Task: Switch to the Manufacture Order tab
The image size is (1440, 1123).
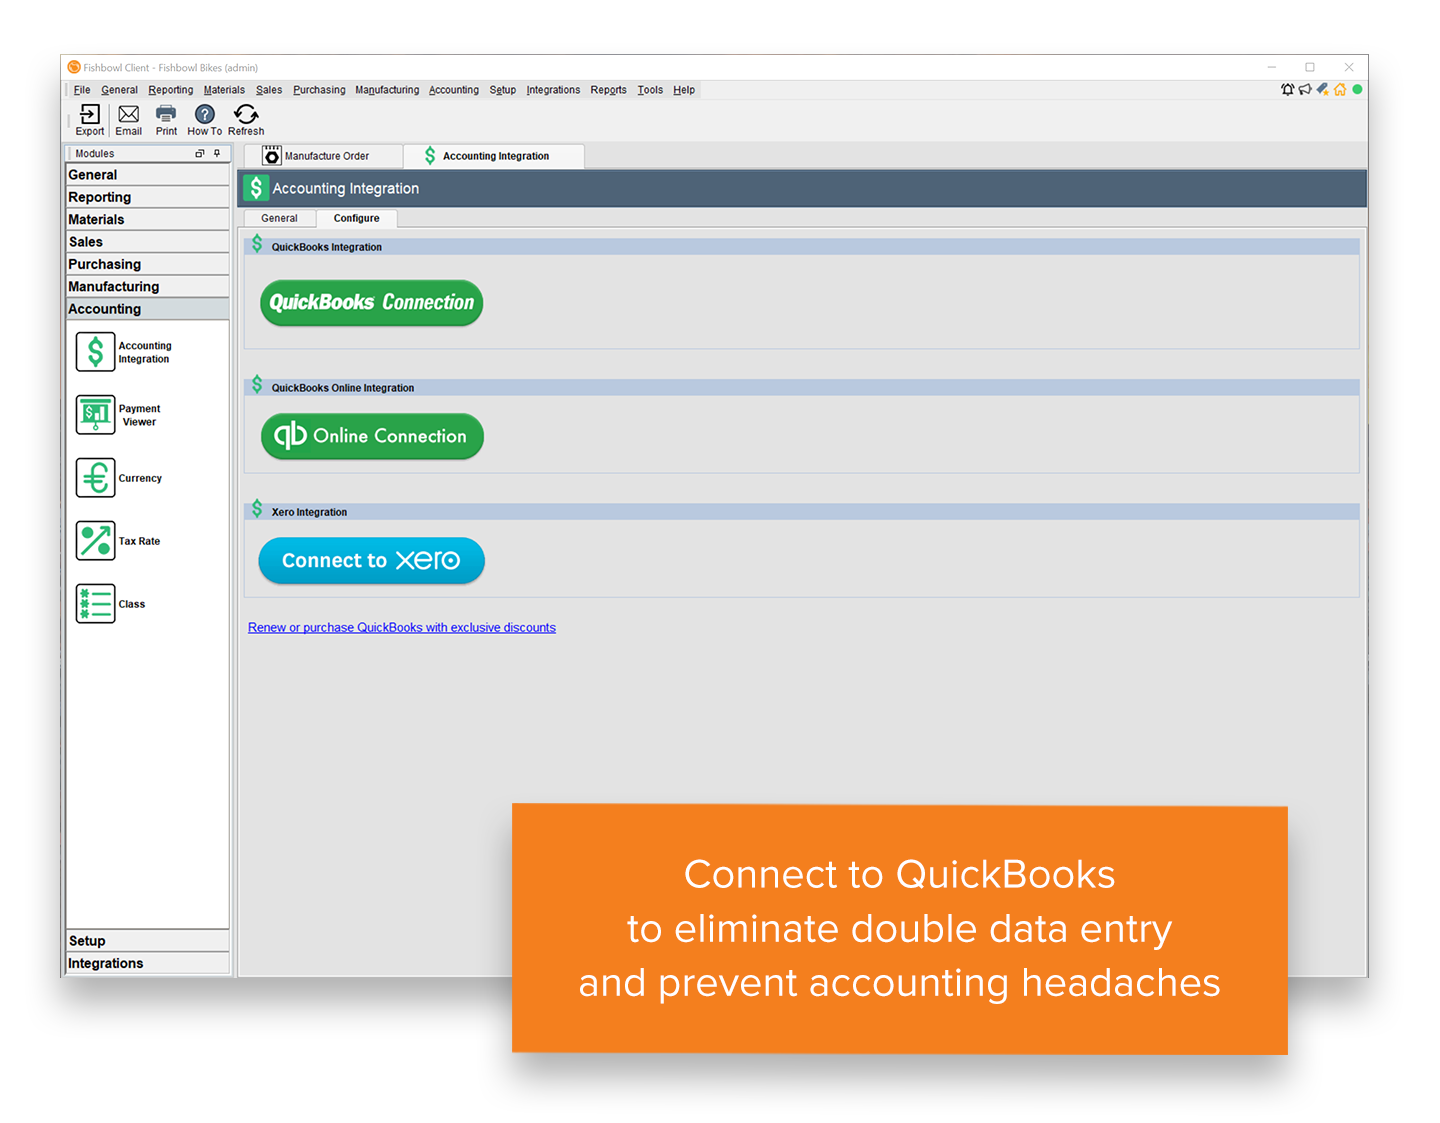Action: 323,156
